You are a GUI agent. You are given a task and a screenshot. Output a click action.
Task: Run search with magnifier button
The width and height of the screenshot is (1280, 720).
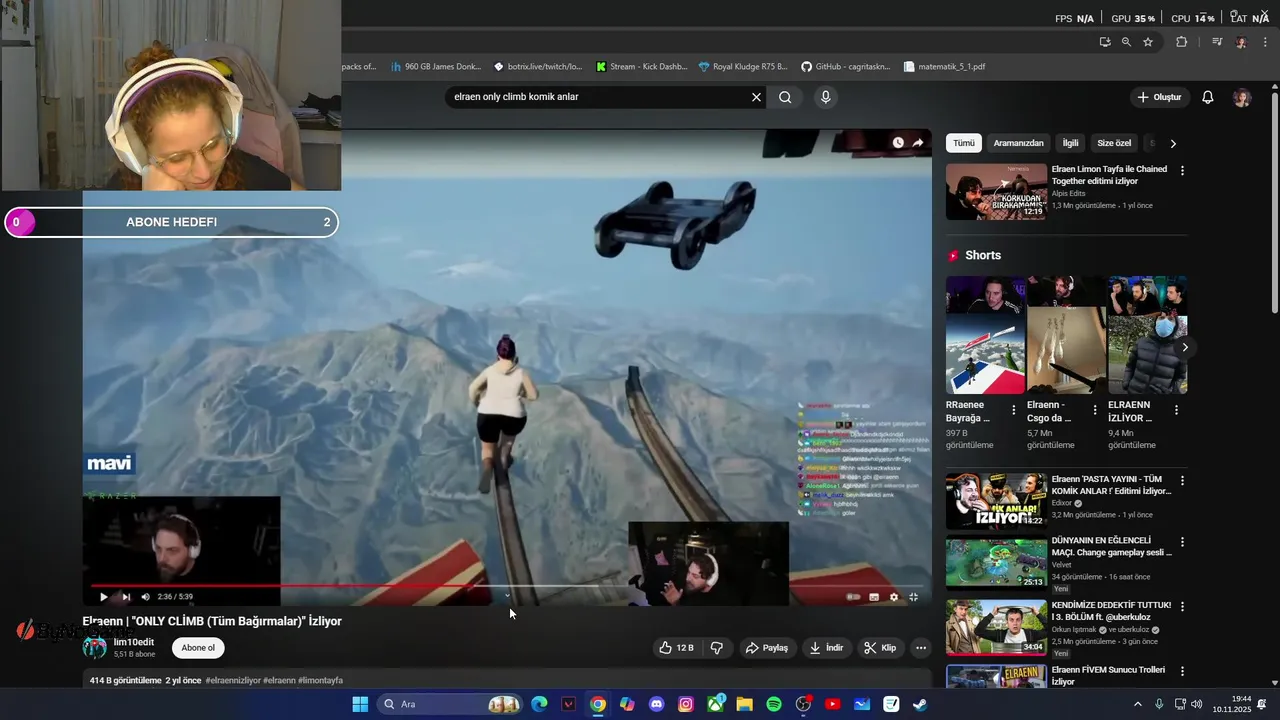785,97
